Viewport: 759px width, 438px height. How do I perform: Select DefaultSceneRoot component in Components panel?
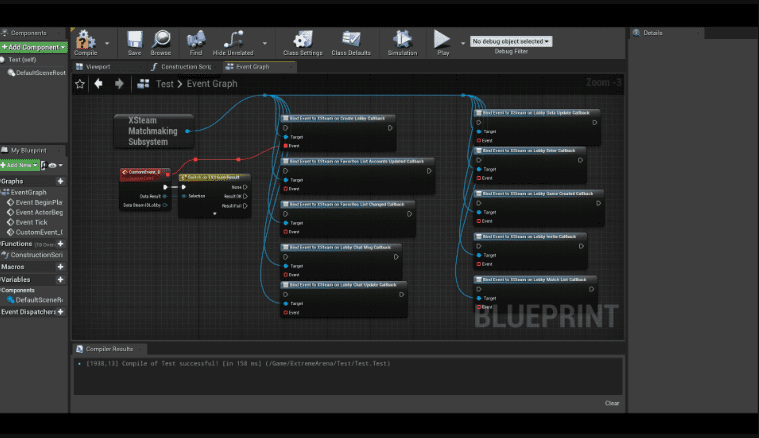(37, 73)
